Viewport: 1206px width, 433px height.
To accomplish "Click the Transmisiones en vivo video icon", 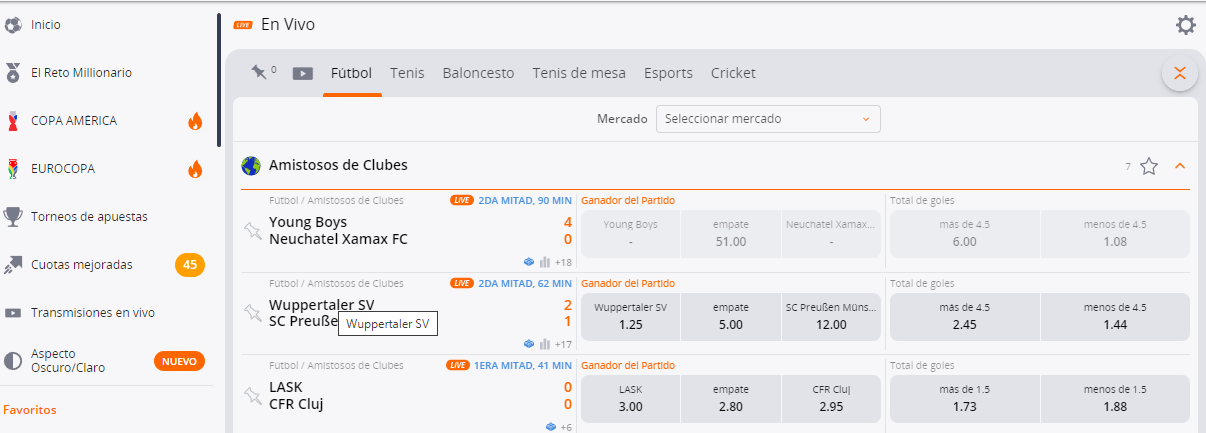I will tap(13, 312).
